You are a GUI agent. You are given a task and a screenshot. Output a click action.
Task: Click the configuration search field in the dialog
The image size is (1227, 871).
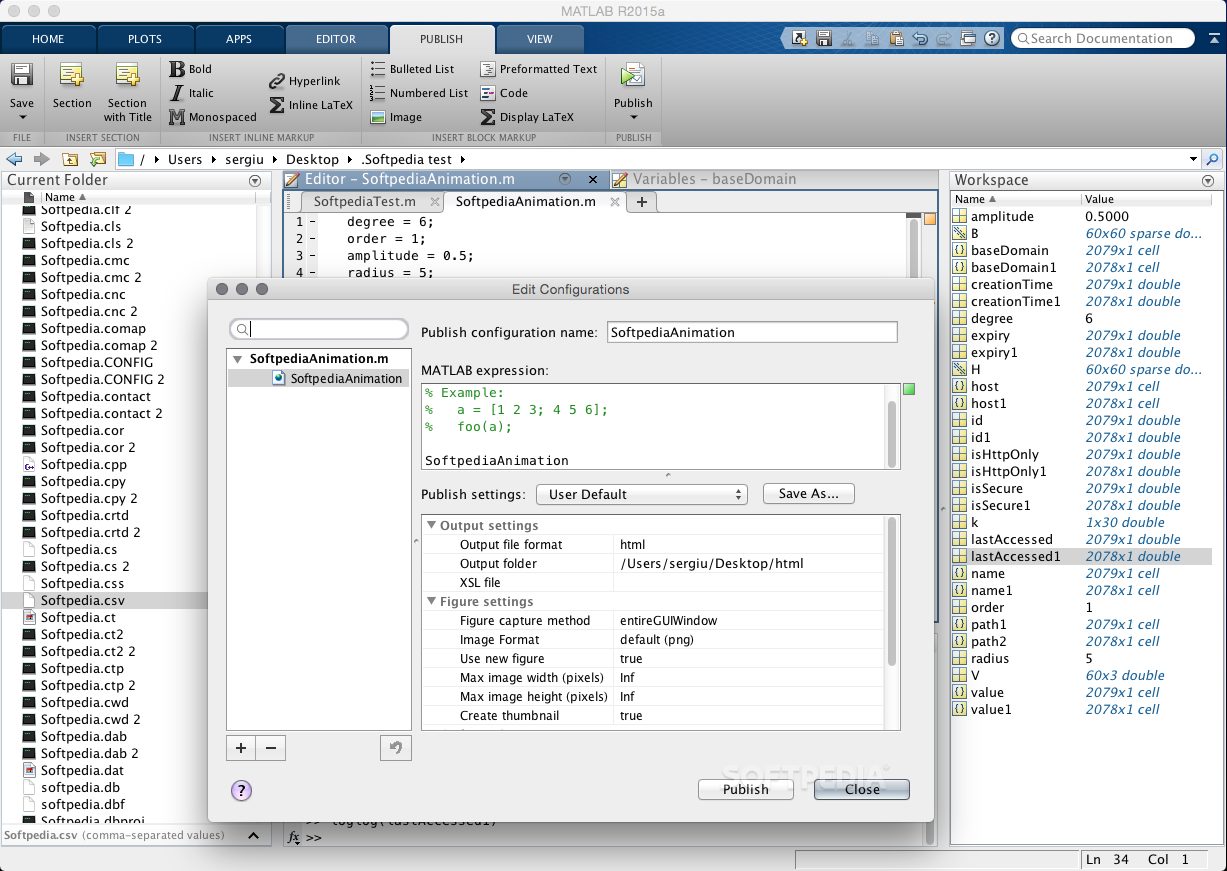319,329
